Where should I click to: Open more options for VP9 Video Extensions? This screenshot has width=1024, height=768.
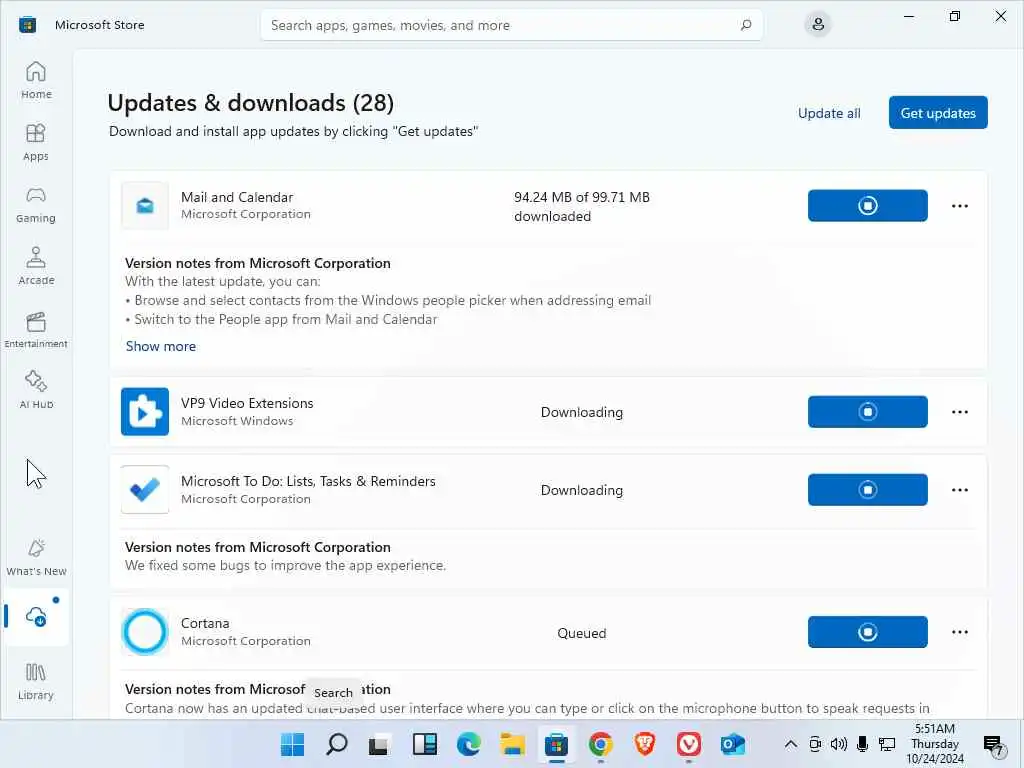coord(959,412)
